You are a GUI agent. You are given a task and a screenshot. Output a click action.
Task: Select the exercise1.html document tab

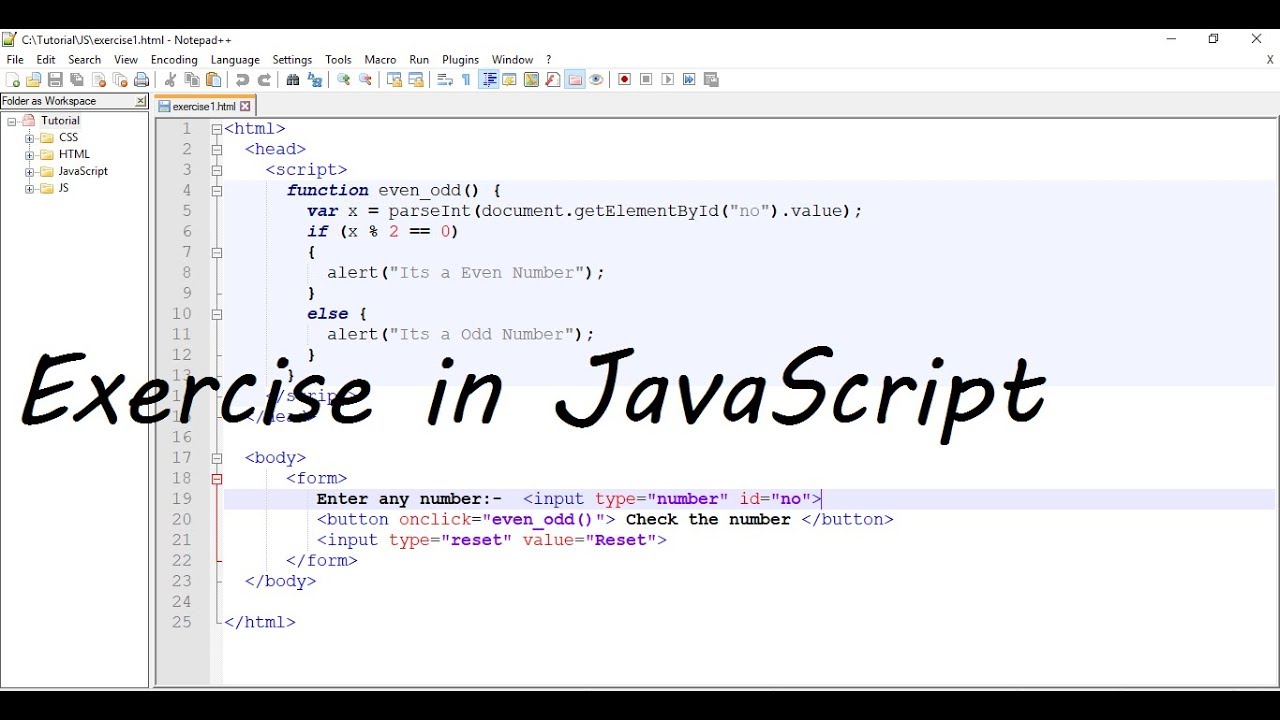click(204, 106)
